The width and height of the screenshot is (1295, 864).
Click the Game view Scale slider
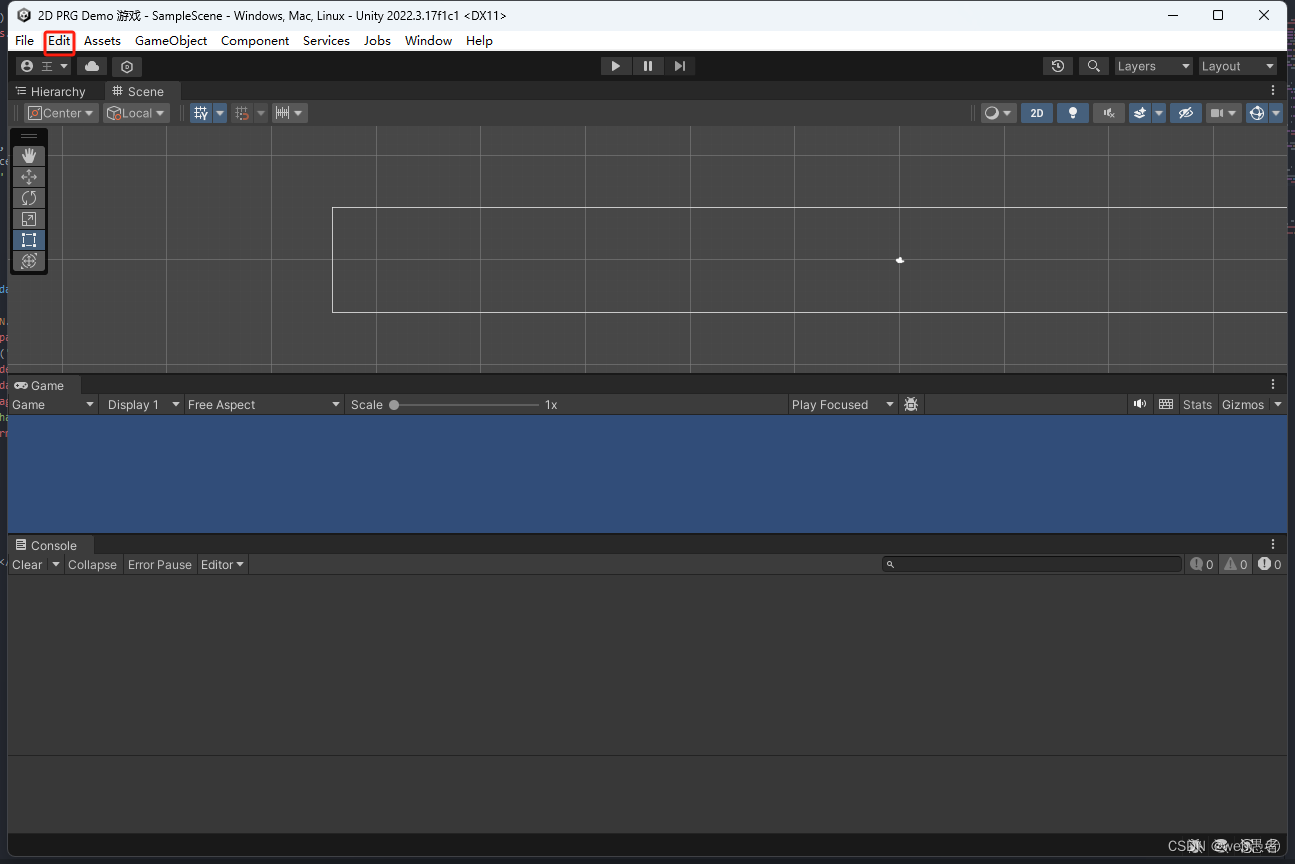coord(466,405)
